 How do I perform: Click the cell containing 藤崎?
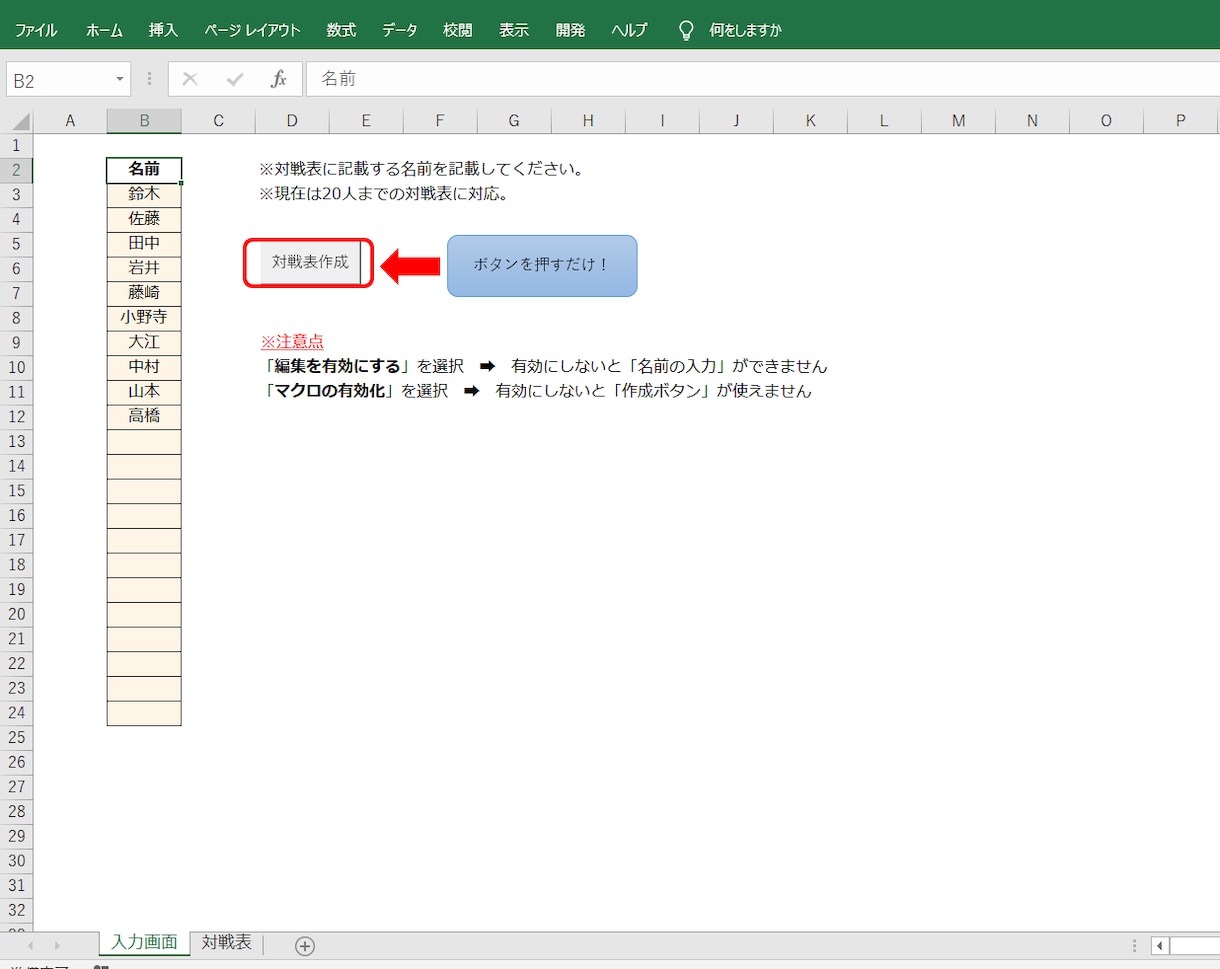pos(144,293)
